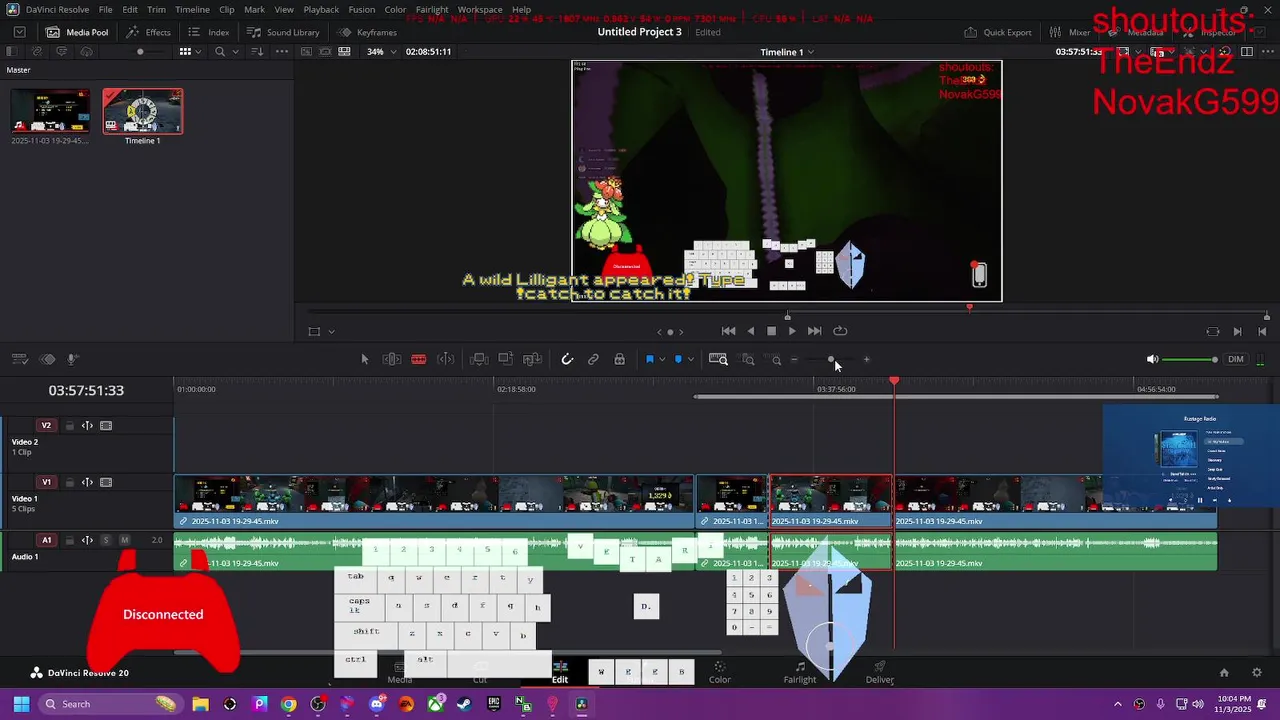Viewport: 1280px width, 720px height.
Task: Lock the V1 video track
Action: click(x=70, y=482)
